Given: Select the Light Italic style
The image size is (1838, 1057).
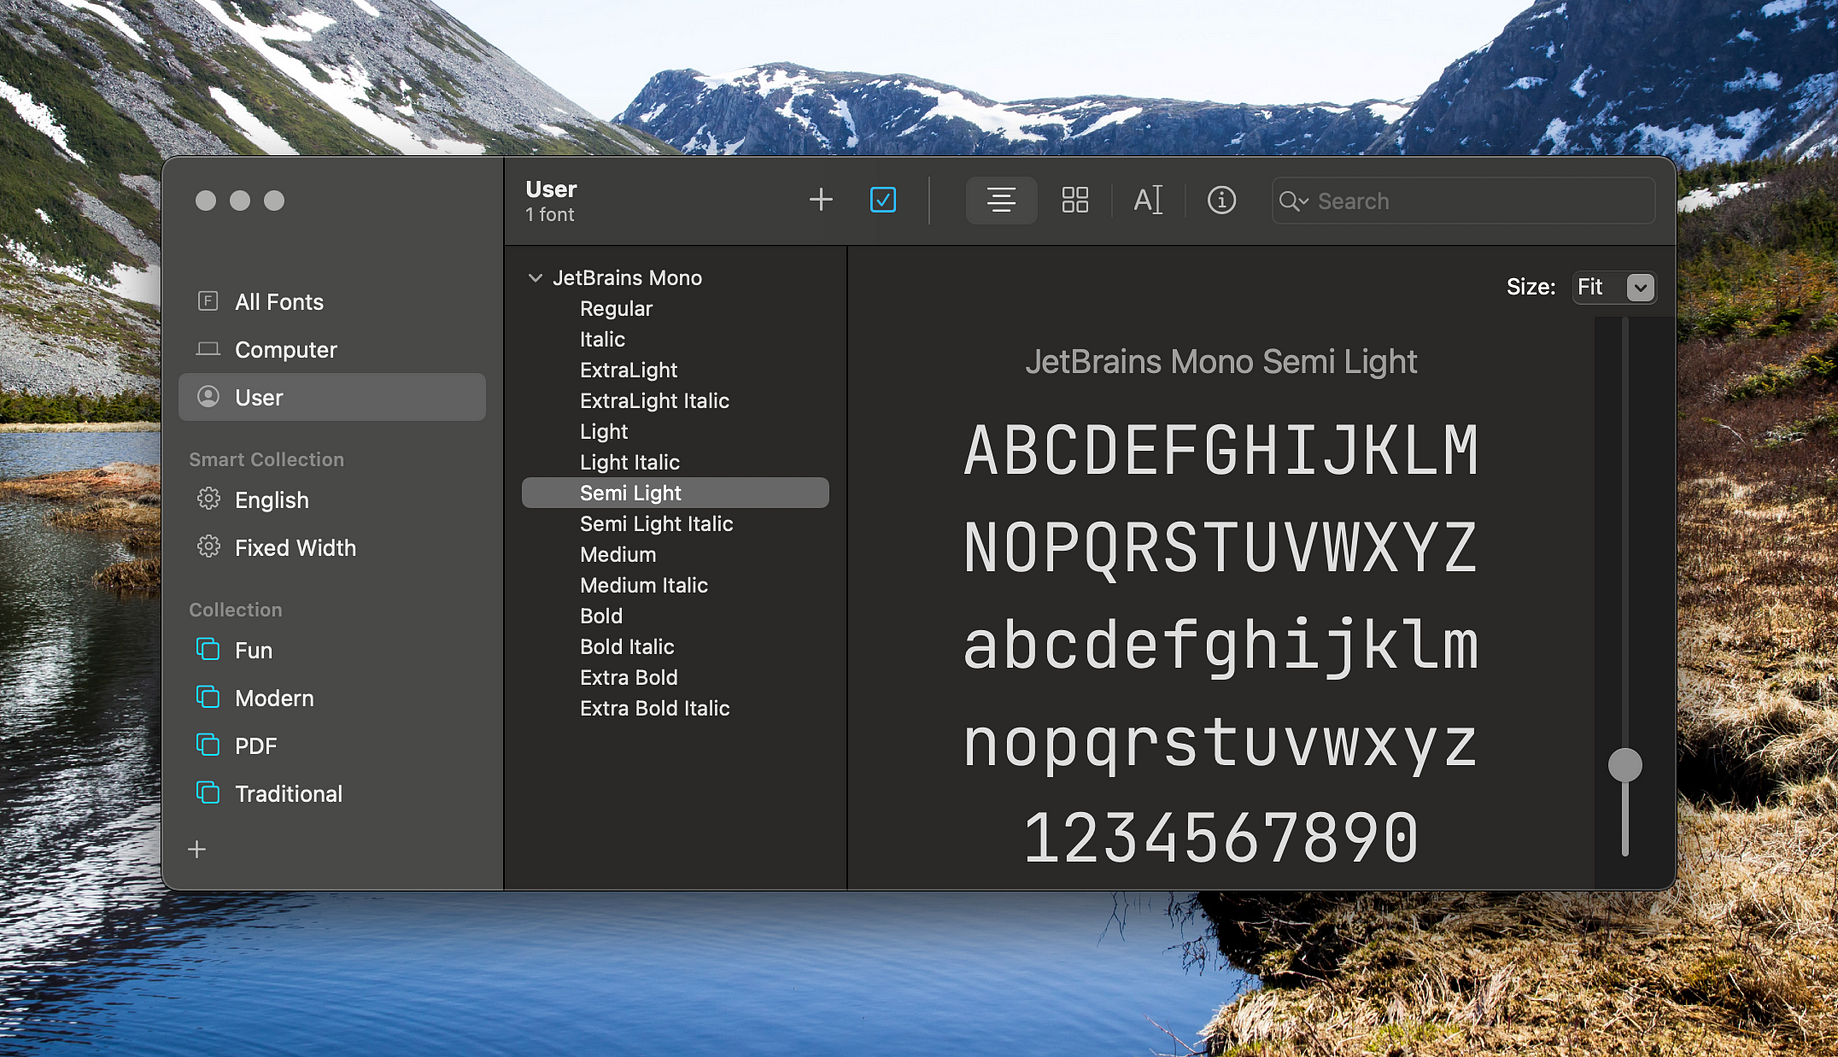Looking at the screenshot, I should [630, 463].
